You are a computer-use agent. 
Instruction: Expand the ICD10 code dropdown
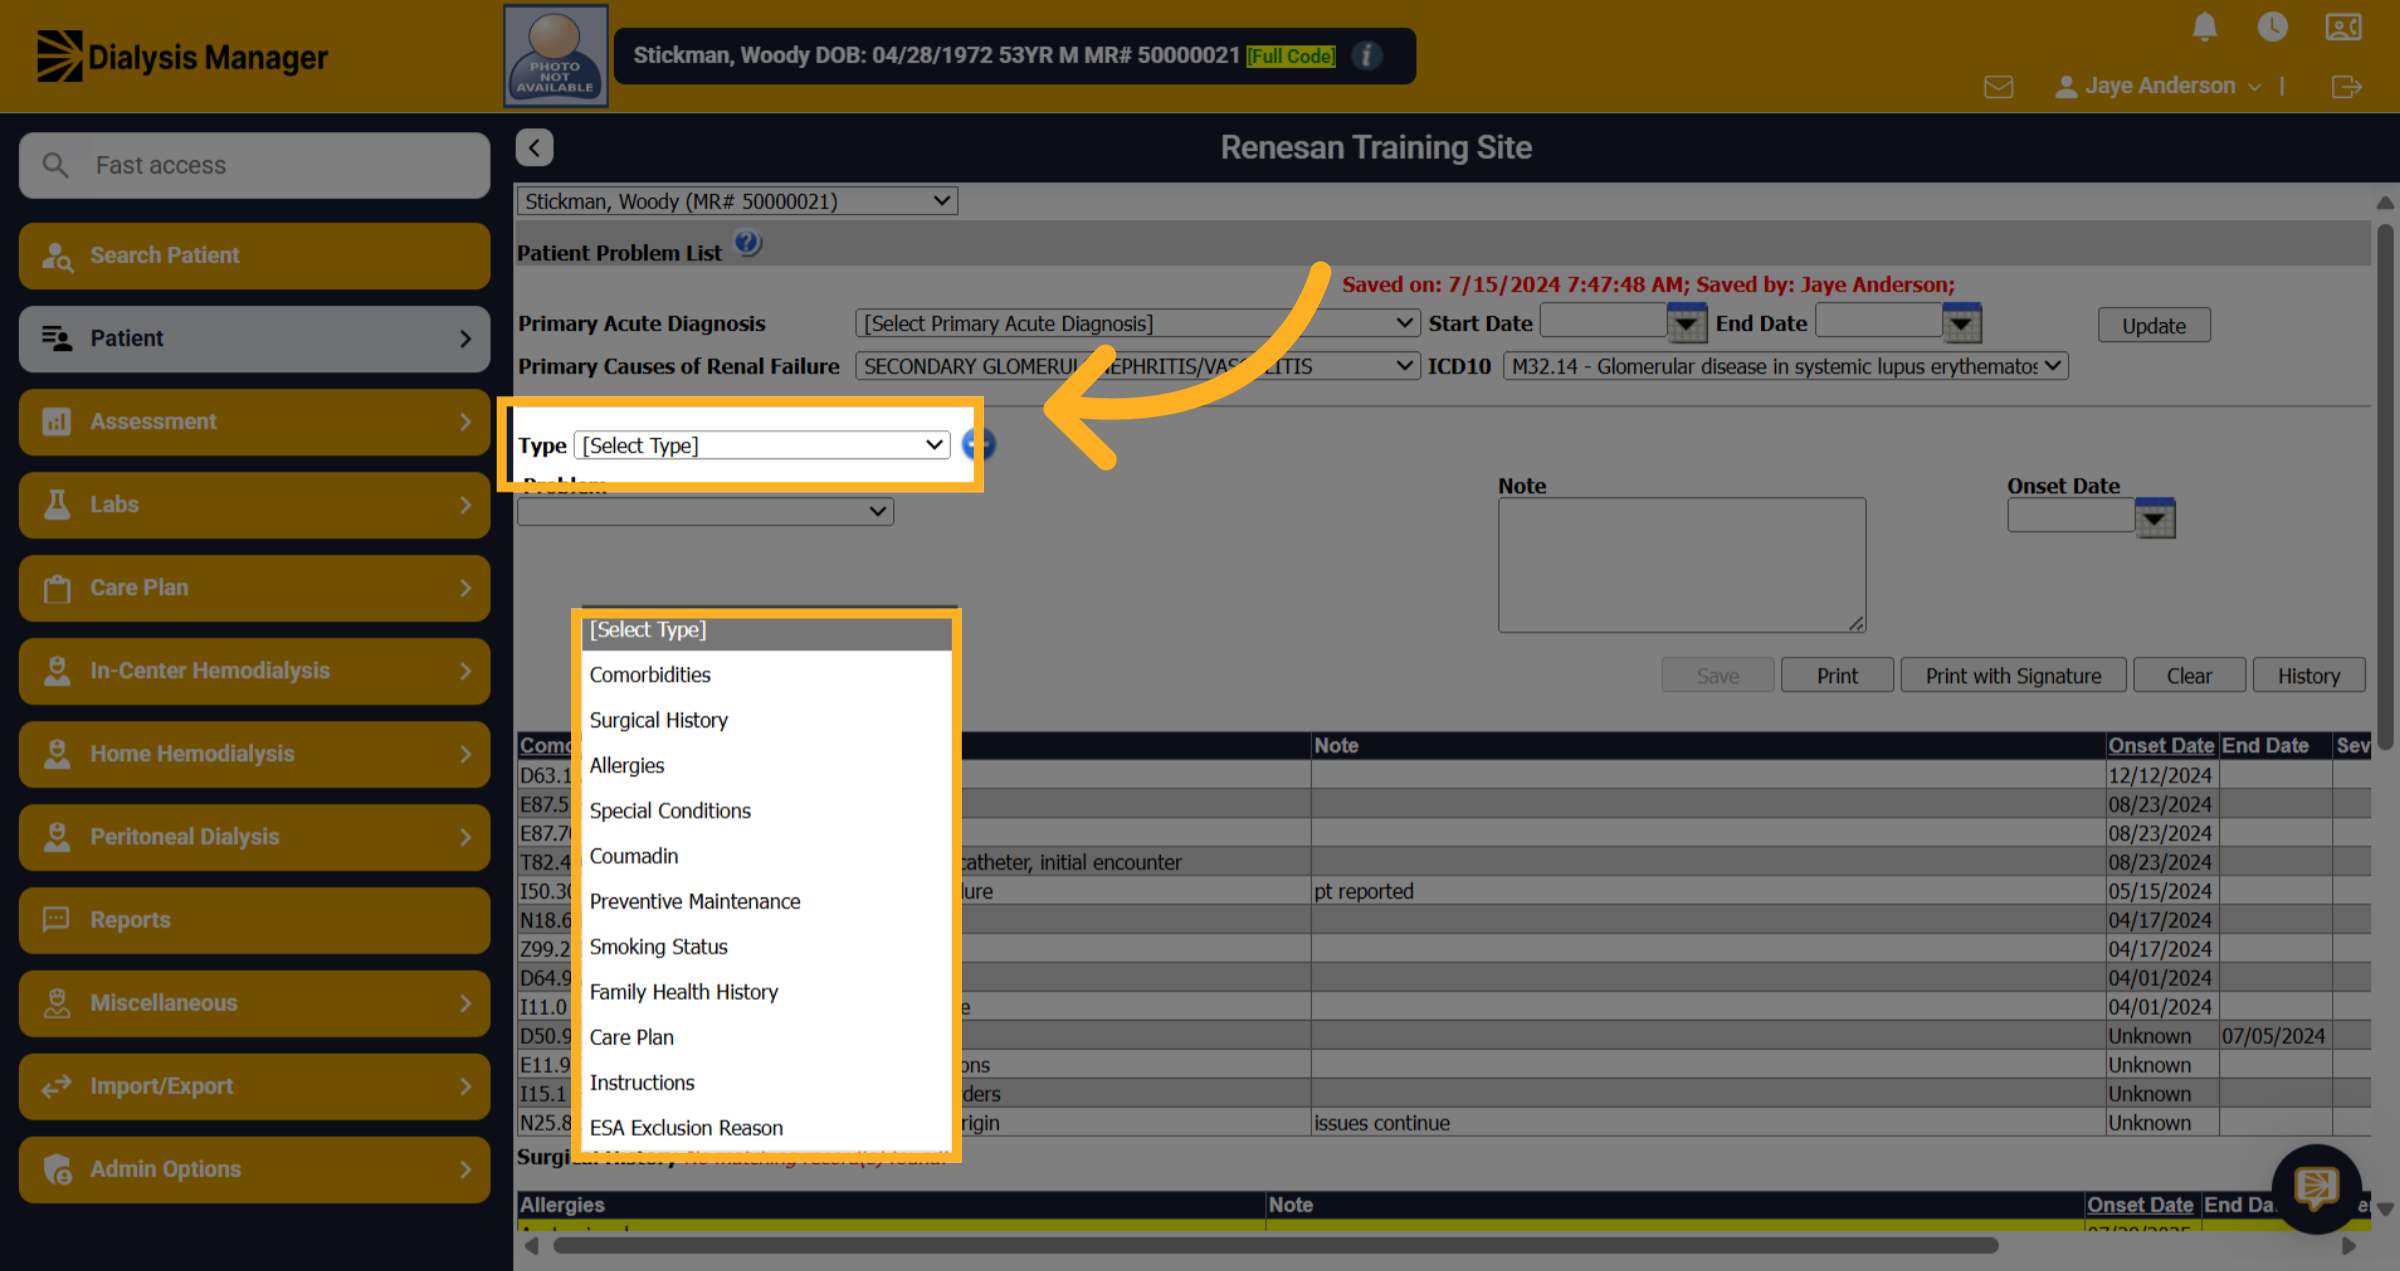pyautogui.click(x=1785, y=366)
